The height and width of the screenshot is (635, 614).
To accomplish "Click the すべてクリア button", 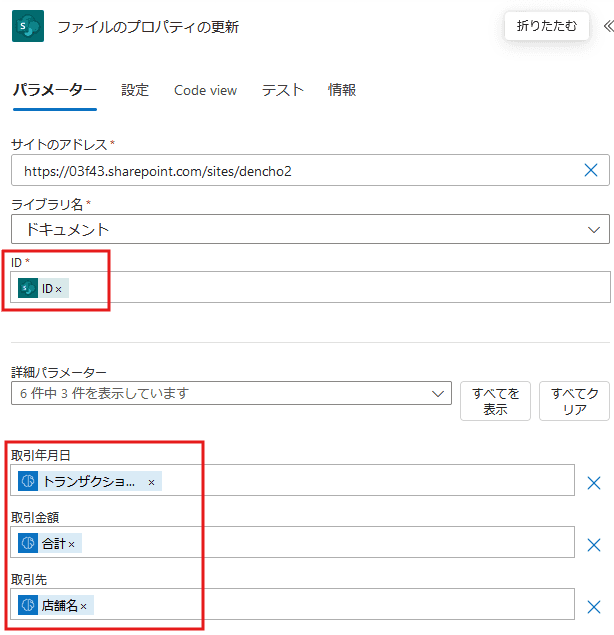I will (x=574, y=401).
